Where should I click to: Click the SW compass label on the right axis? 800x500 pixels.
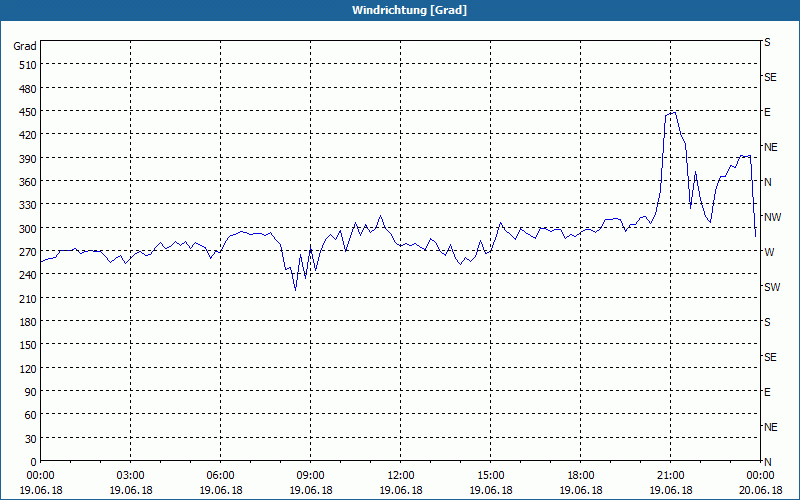tap(772, 287)
